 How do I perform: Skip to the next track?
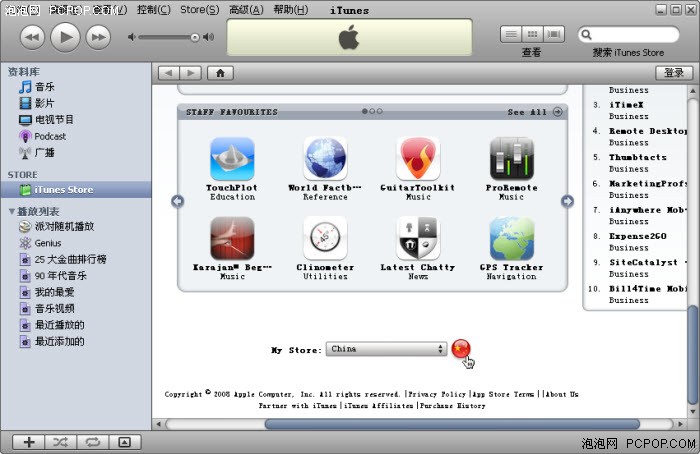(98, 37)
